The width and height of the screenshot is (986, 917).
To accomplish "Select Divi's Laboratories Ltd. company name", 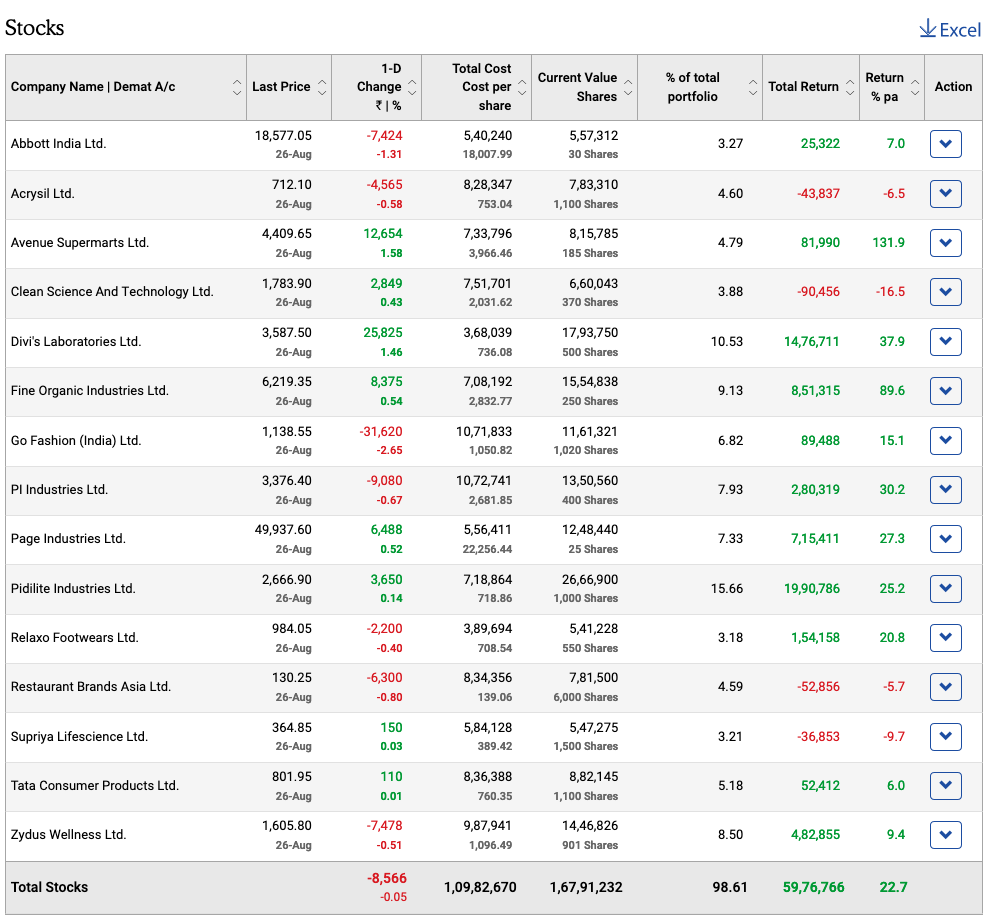I will 76,342.
